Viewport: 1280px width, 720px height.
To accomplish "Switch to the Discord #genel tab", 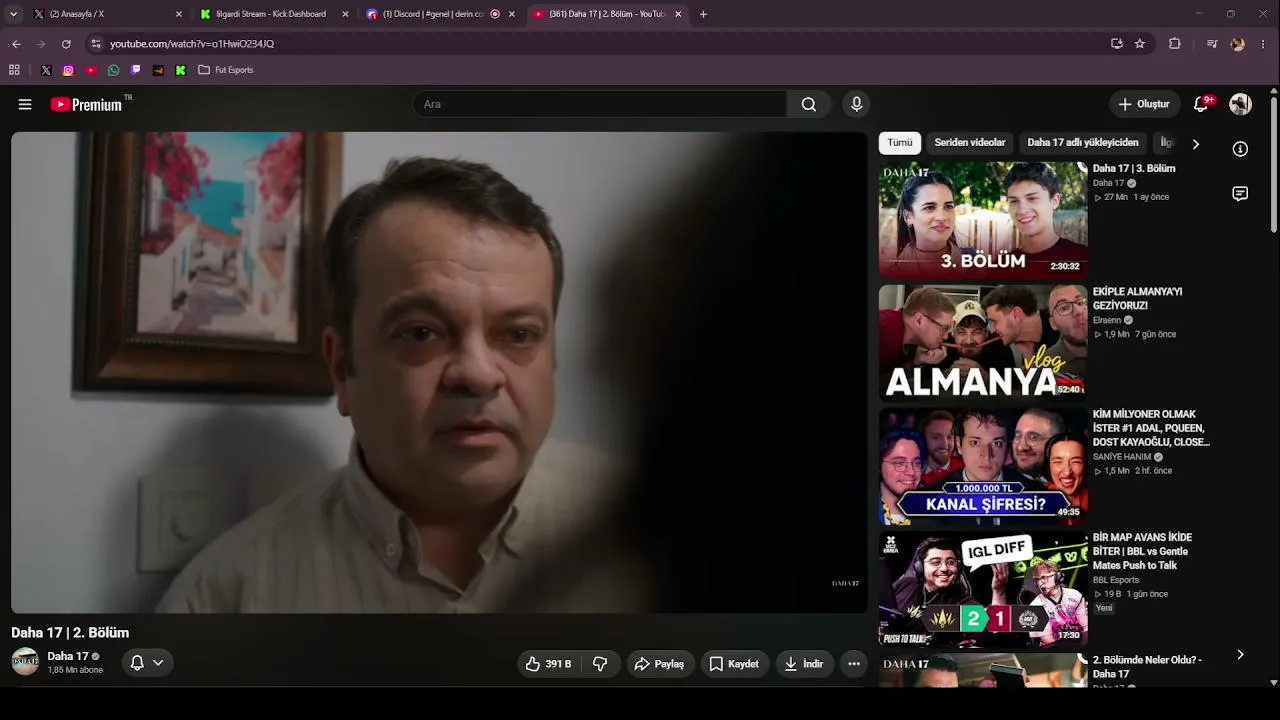I will tap(440, 14).
